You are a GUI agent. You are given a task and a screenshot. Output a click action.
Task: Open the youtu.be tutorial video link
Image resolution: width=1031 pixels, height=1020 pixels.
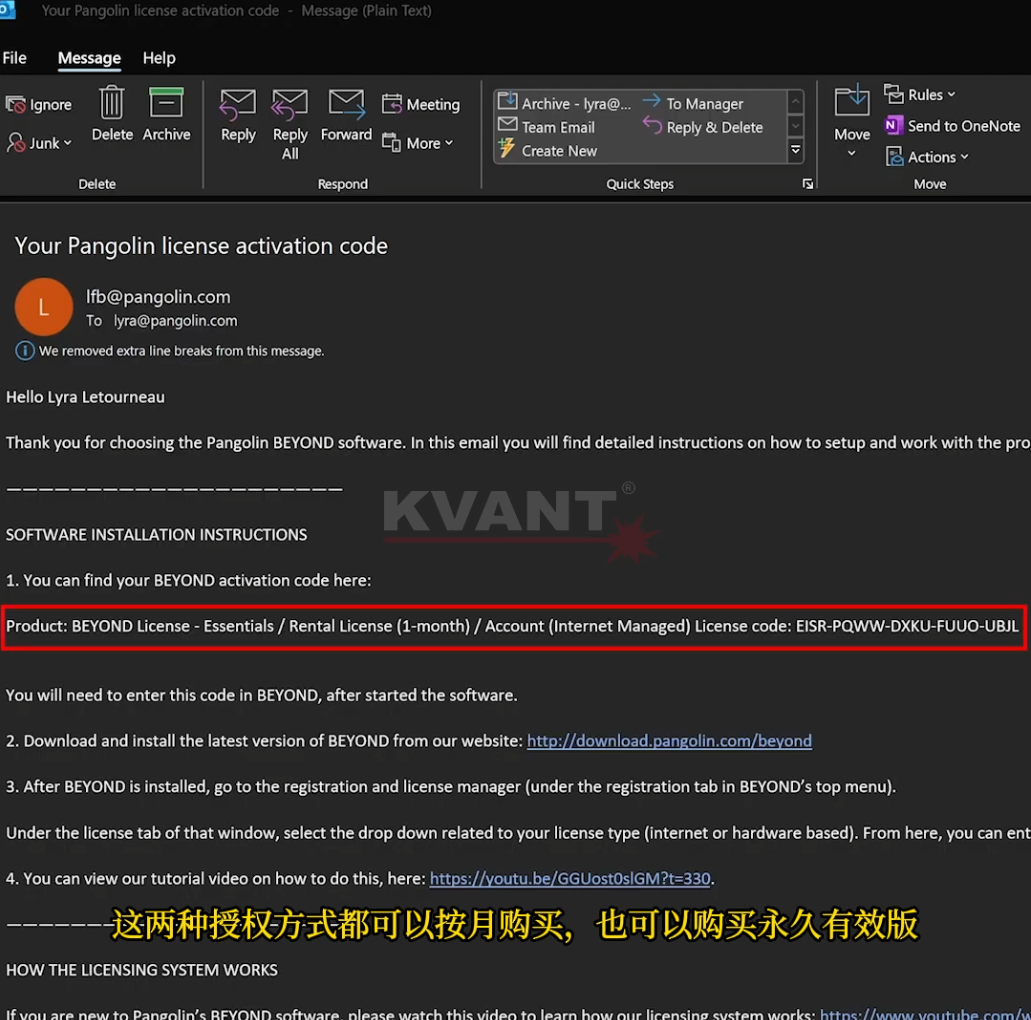pyautogui.click(x=570, y=879)
